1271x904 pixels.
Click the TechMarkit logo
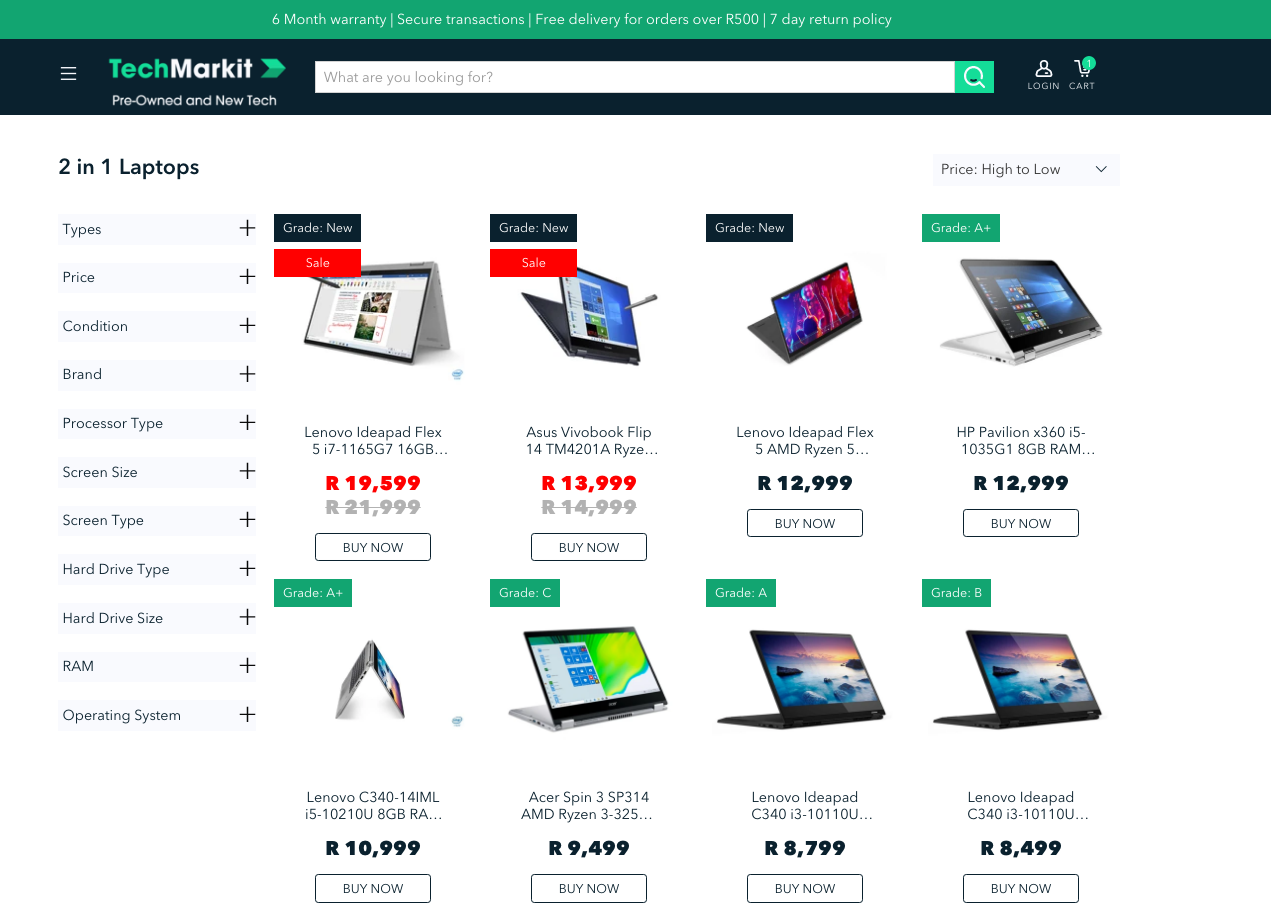click(197, 81)
